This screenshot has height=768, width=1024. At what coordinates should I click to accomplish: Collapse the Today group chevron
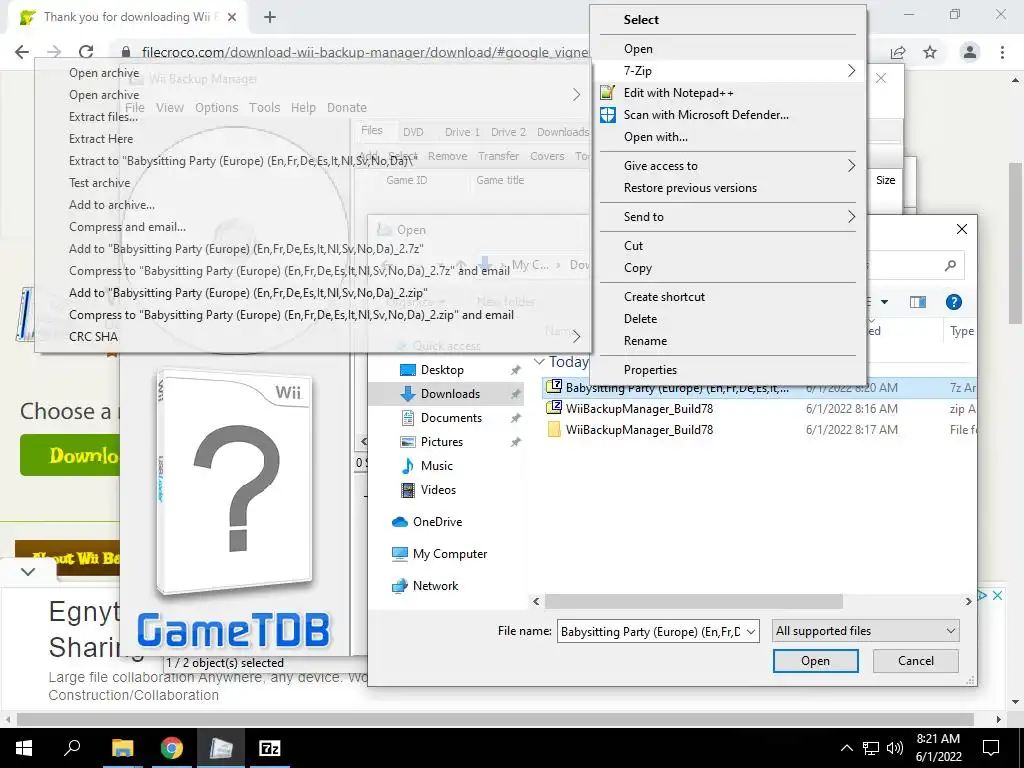tap(539, 361)
